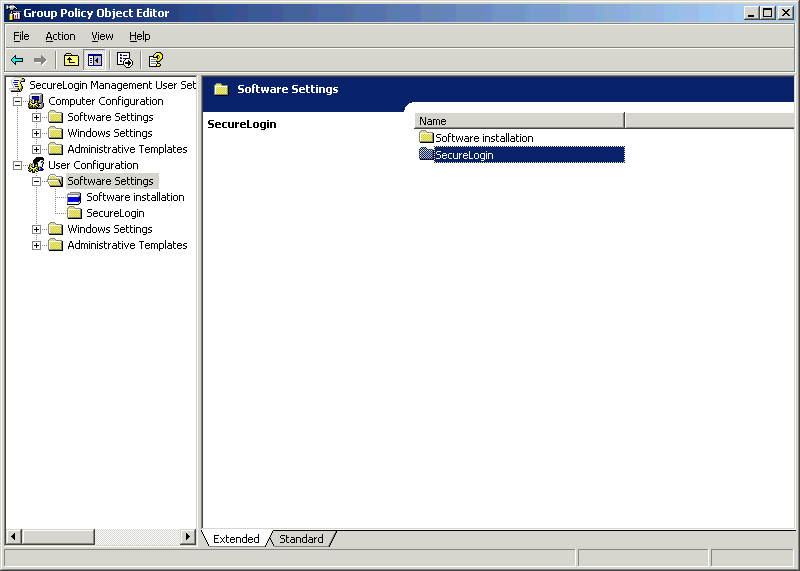This screenshot has width=800, height=571.
Task: Expand Windows Settings under Computer Configuration
Action: click(36, 133)
